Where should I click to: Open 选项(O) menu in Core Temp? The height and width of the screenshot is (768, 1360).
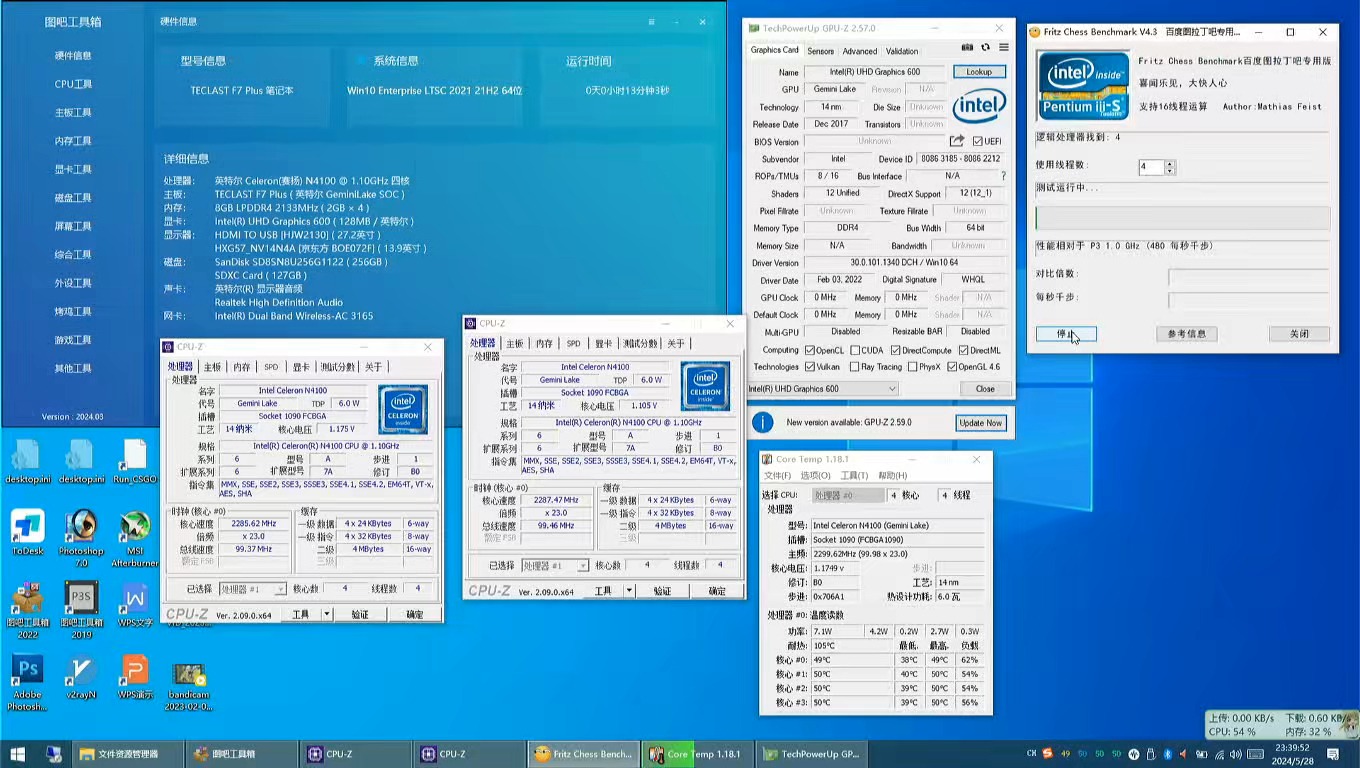point(815,476)
